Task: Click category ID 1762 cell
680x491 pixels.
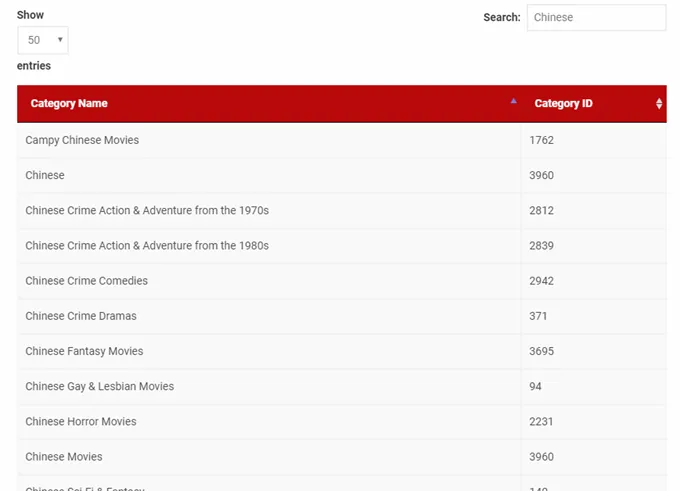Action: coord(541,140)
